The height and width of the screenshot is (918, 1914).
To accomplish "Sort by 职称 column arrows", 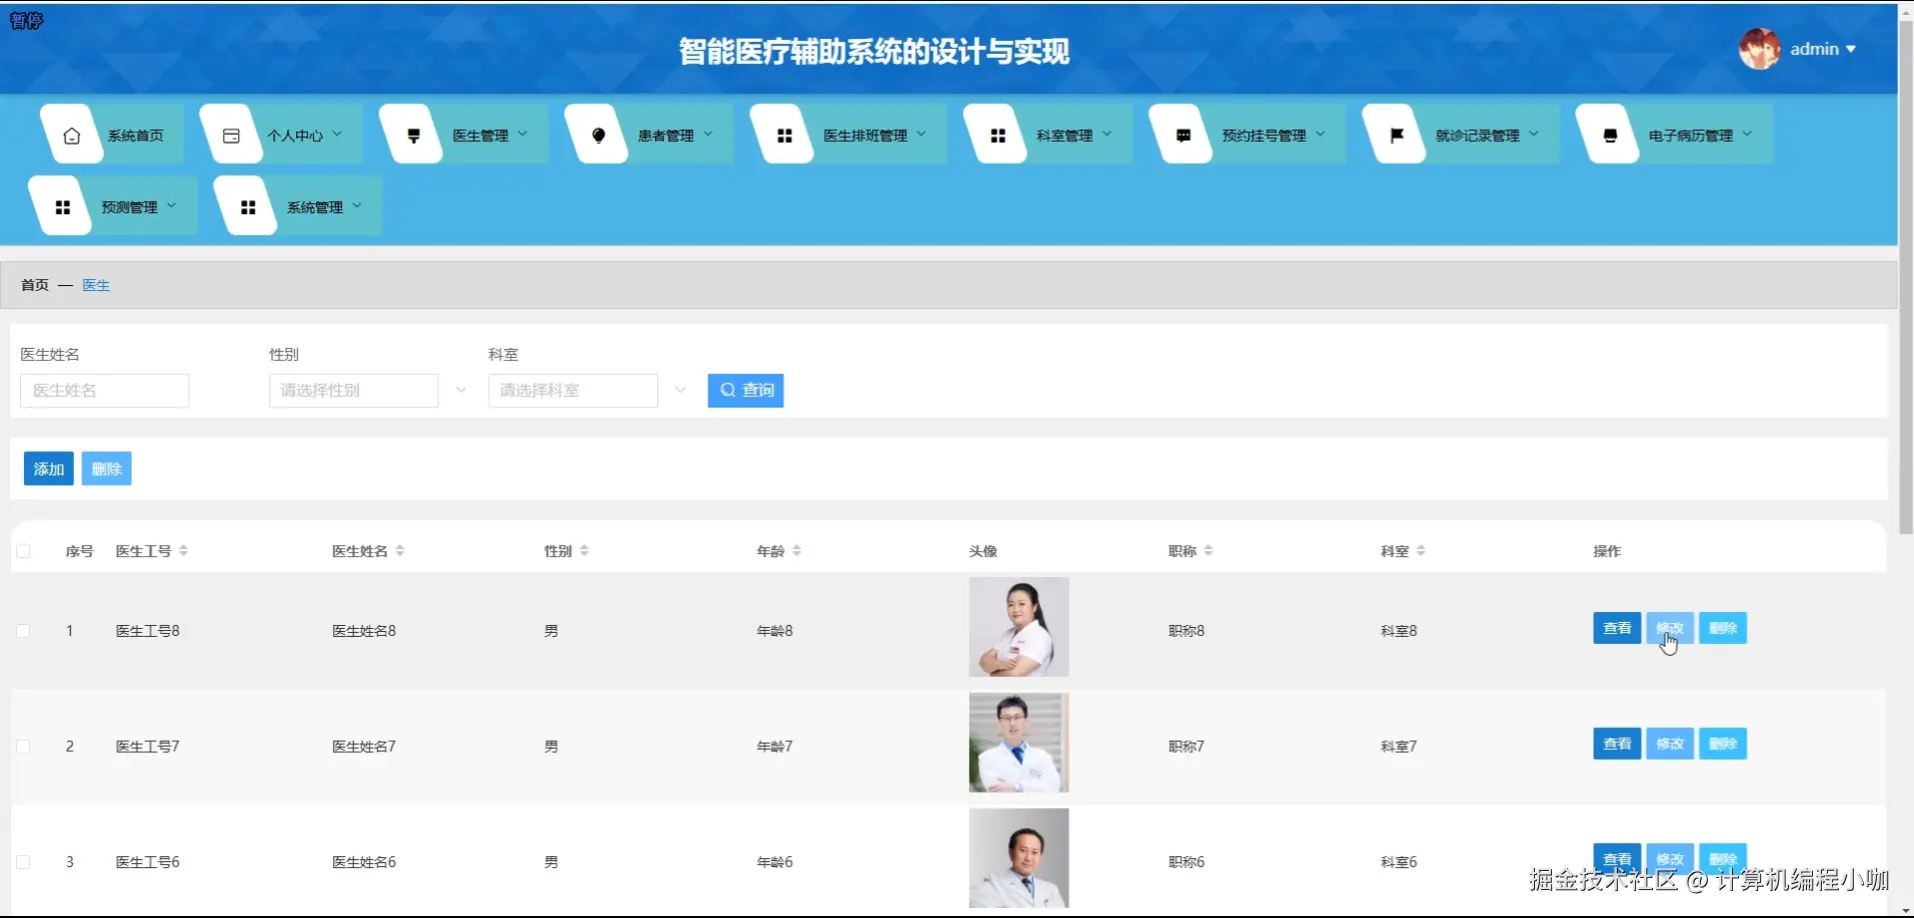I will (x=1209, y=551).
